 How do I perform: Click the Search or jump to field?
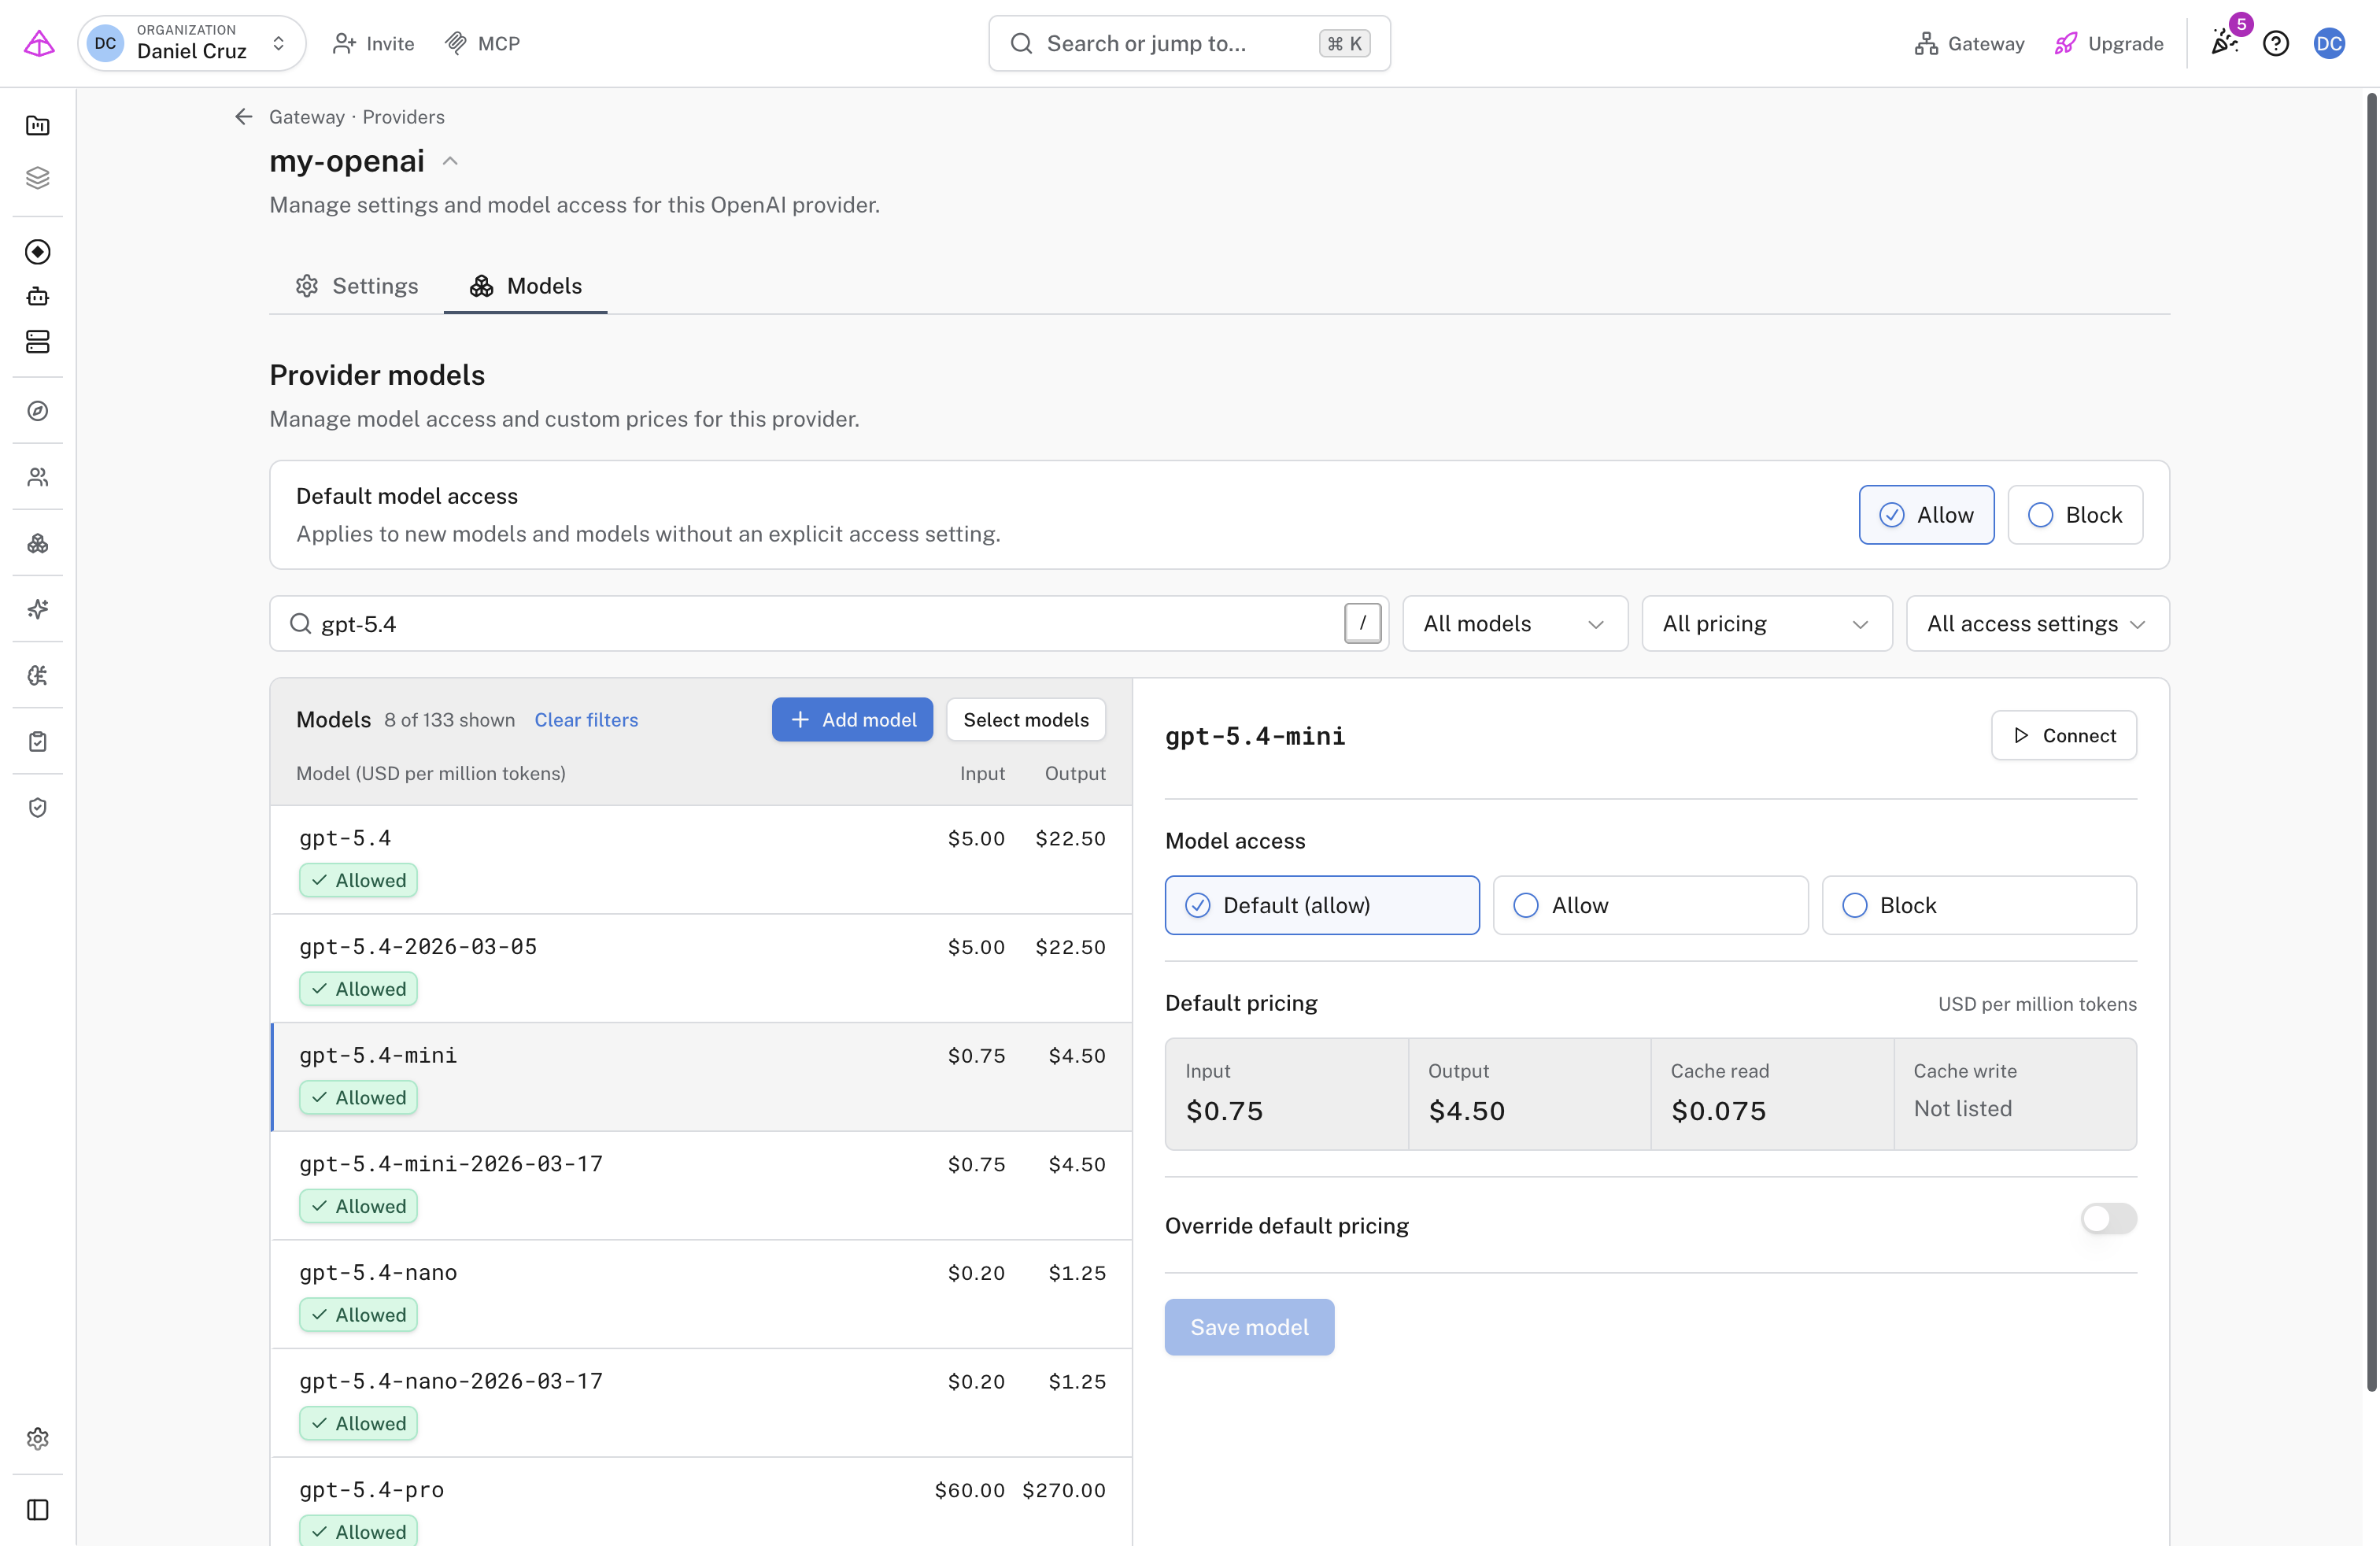point(1189,43)
